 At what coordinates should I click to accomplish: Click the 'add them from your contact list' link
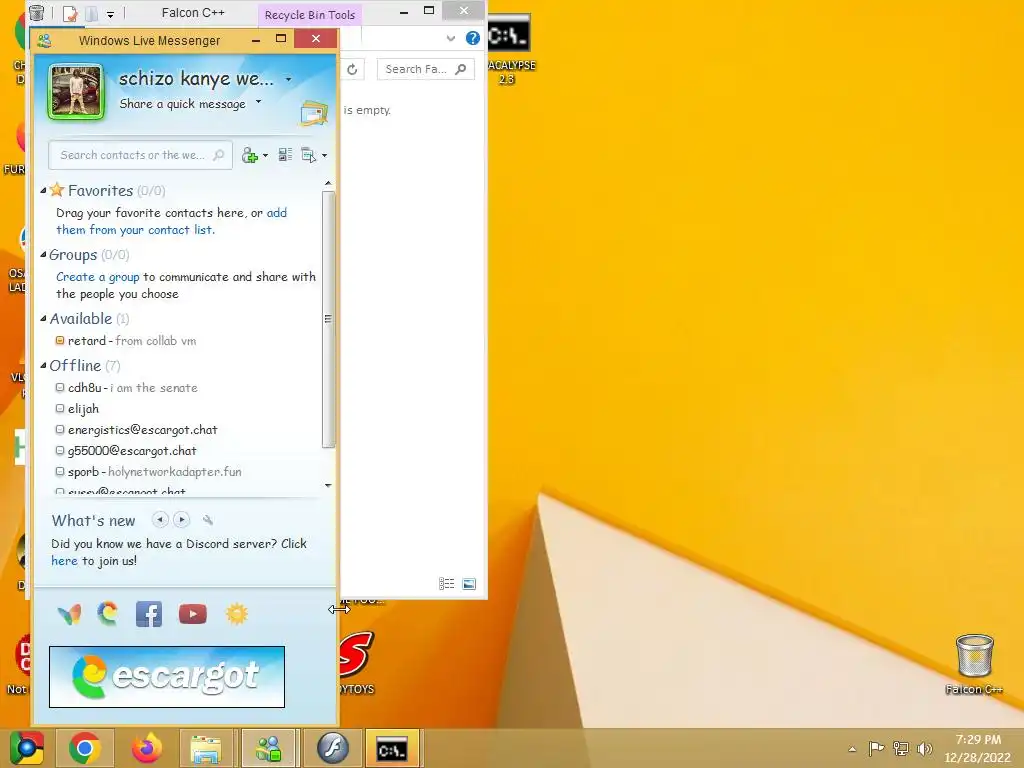tap(172, 221)
